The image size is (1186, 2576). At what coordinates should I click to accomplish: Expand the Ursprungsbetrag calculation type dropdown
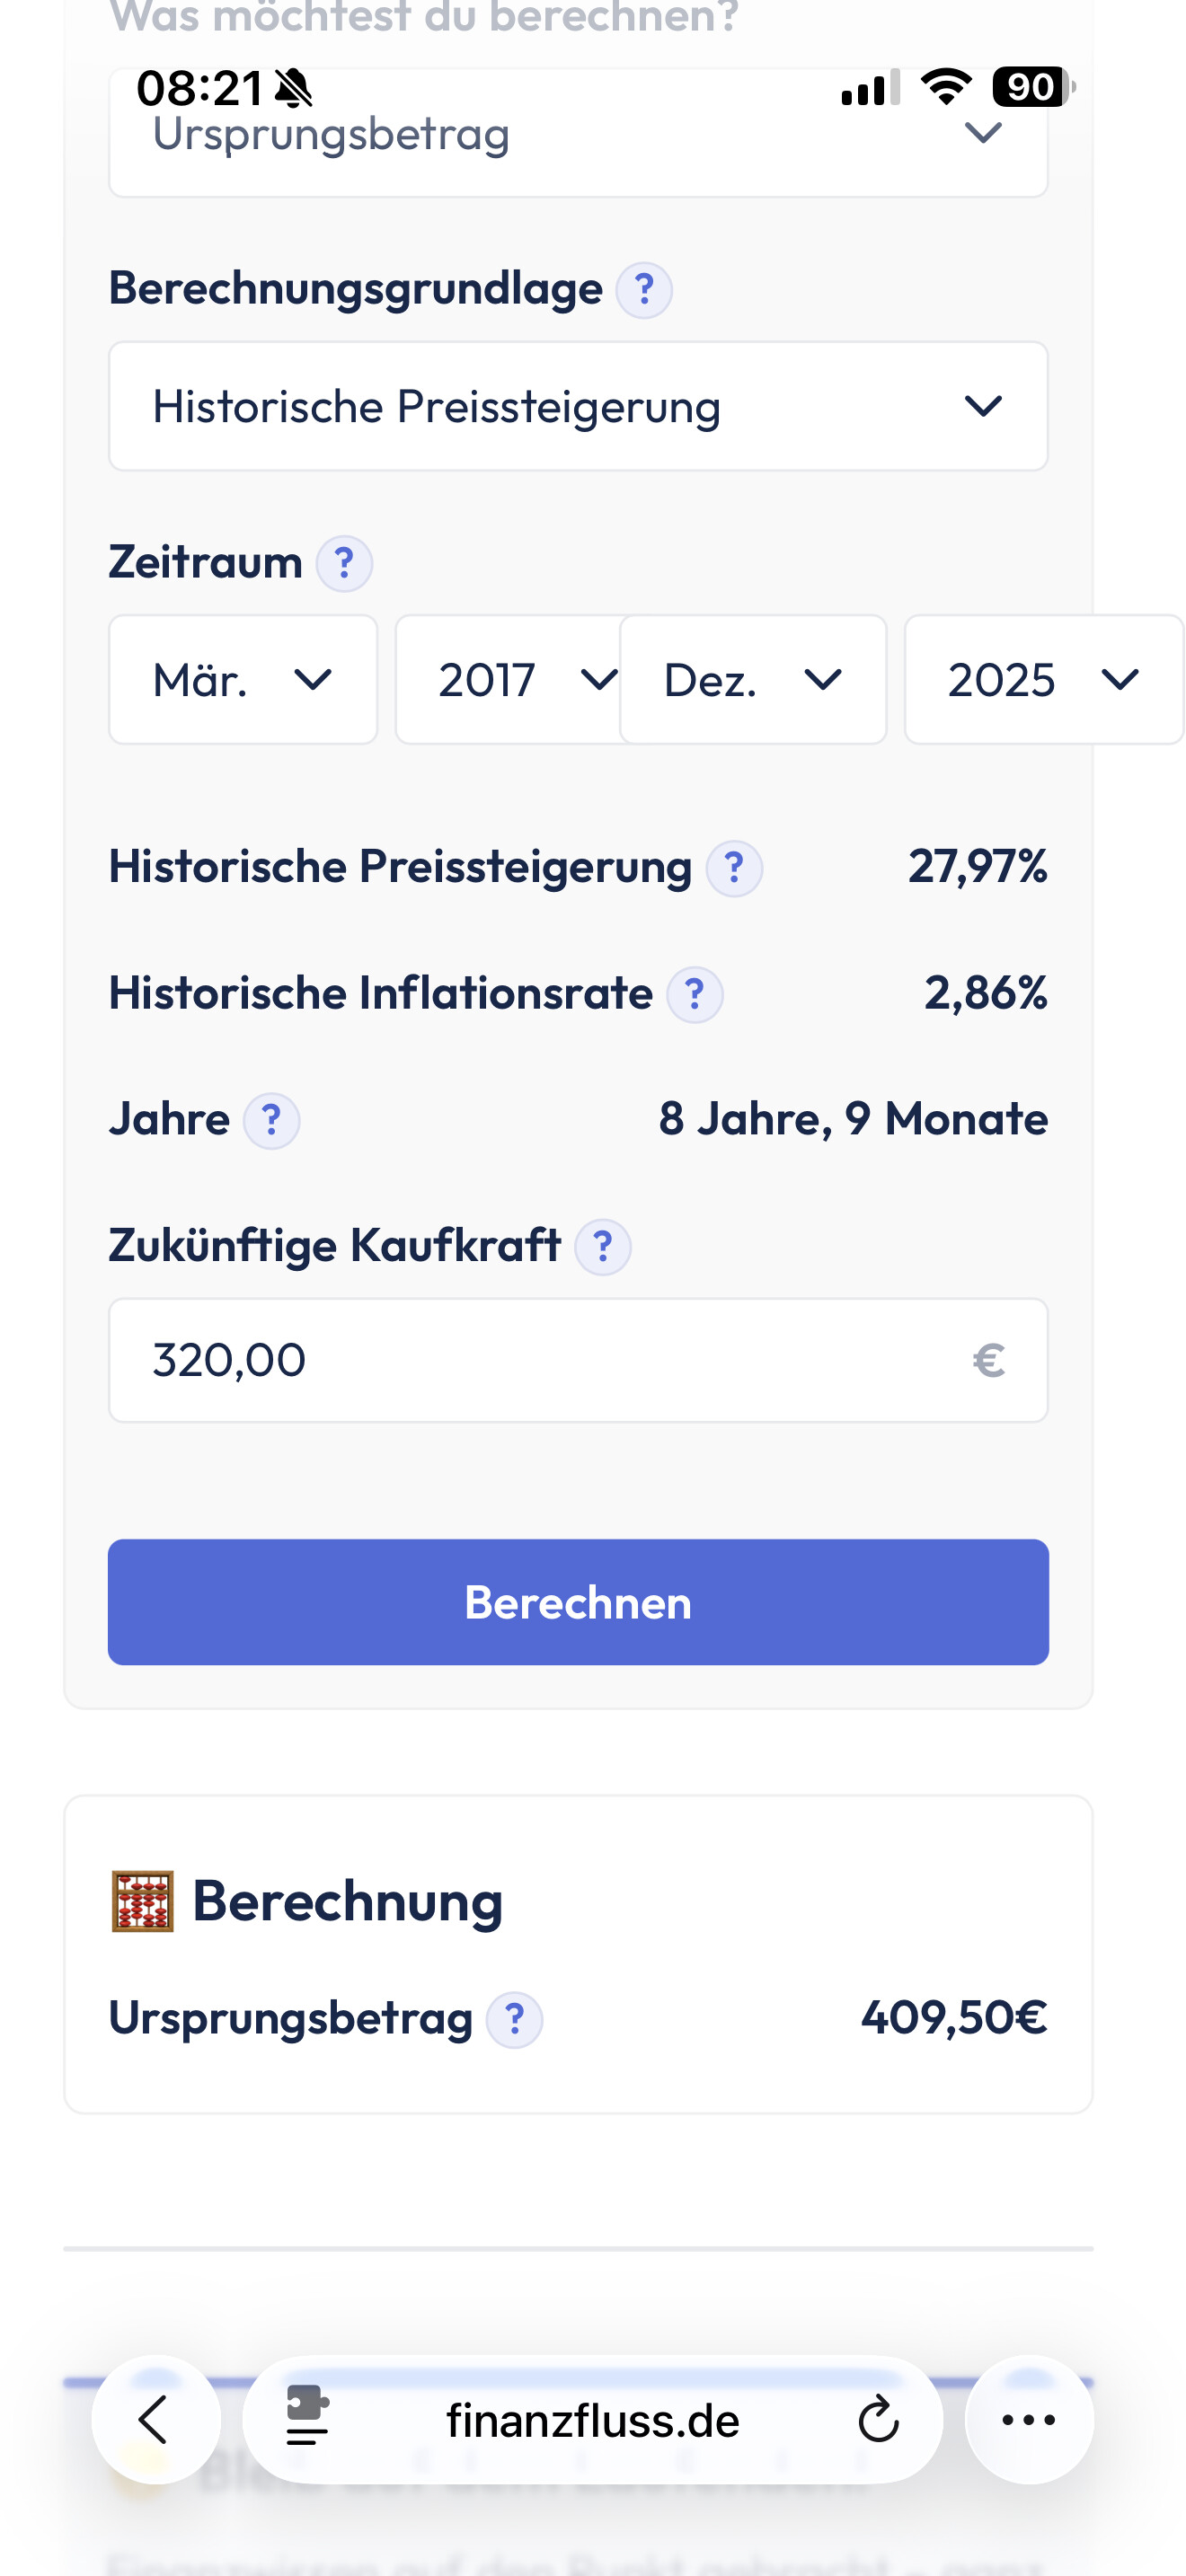[x=578, y=135]
